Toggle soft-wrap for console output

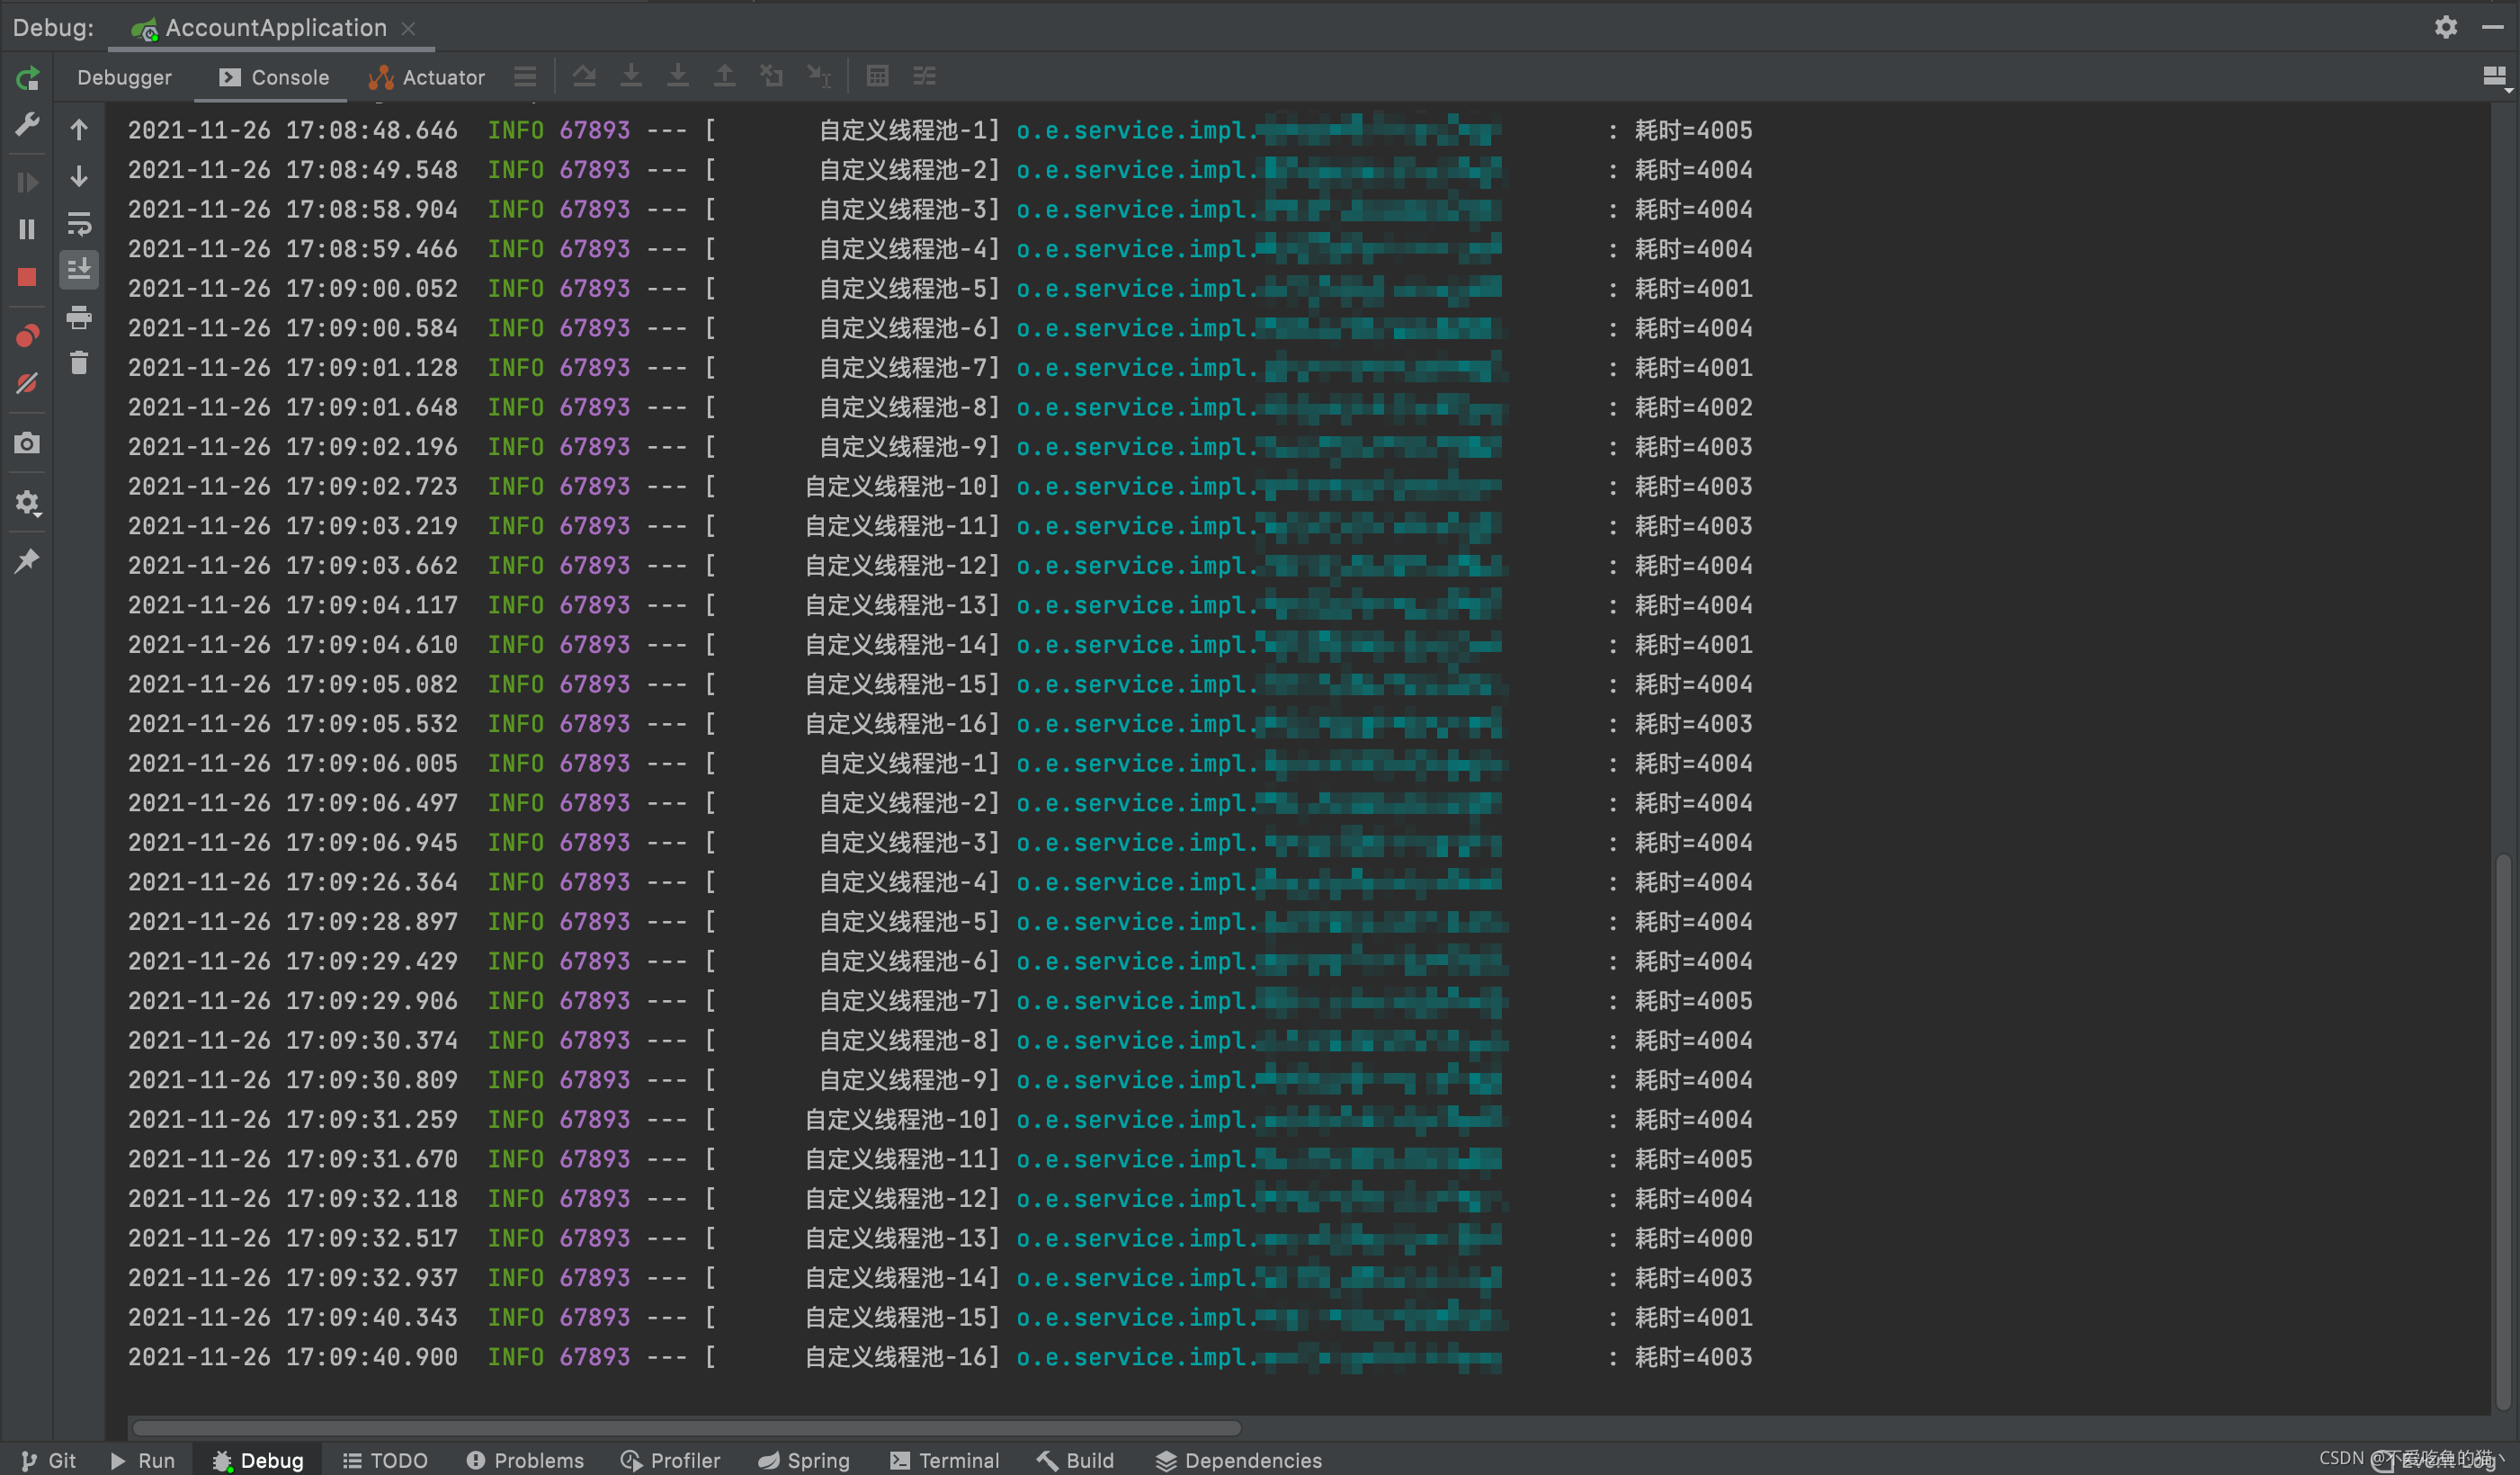79,223
